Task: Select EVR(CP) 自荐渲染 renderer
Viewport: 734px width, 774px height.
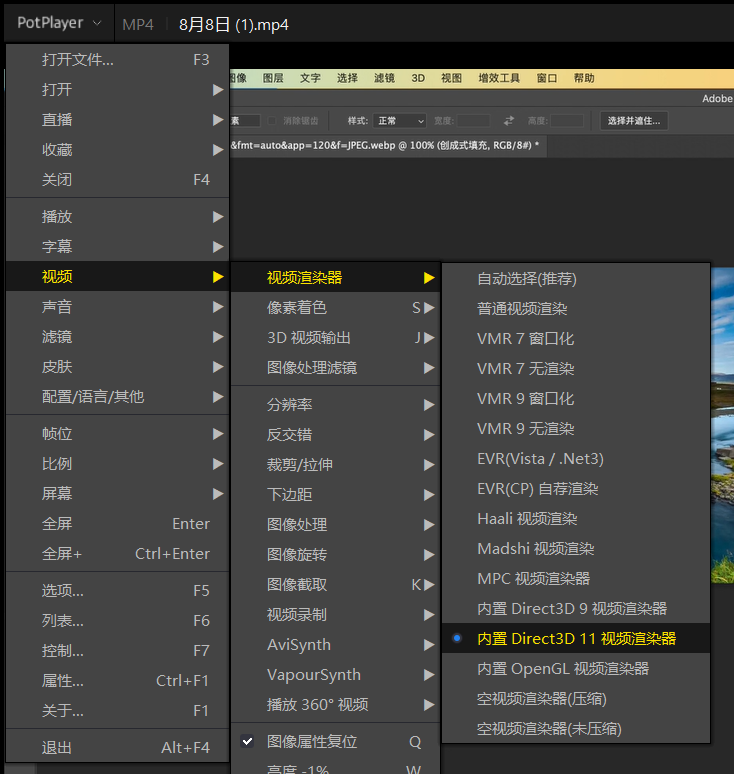Action: 576,489
